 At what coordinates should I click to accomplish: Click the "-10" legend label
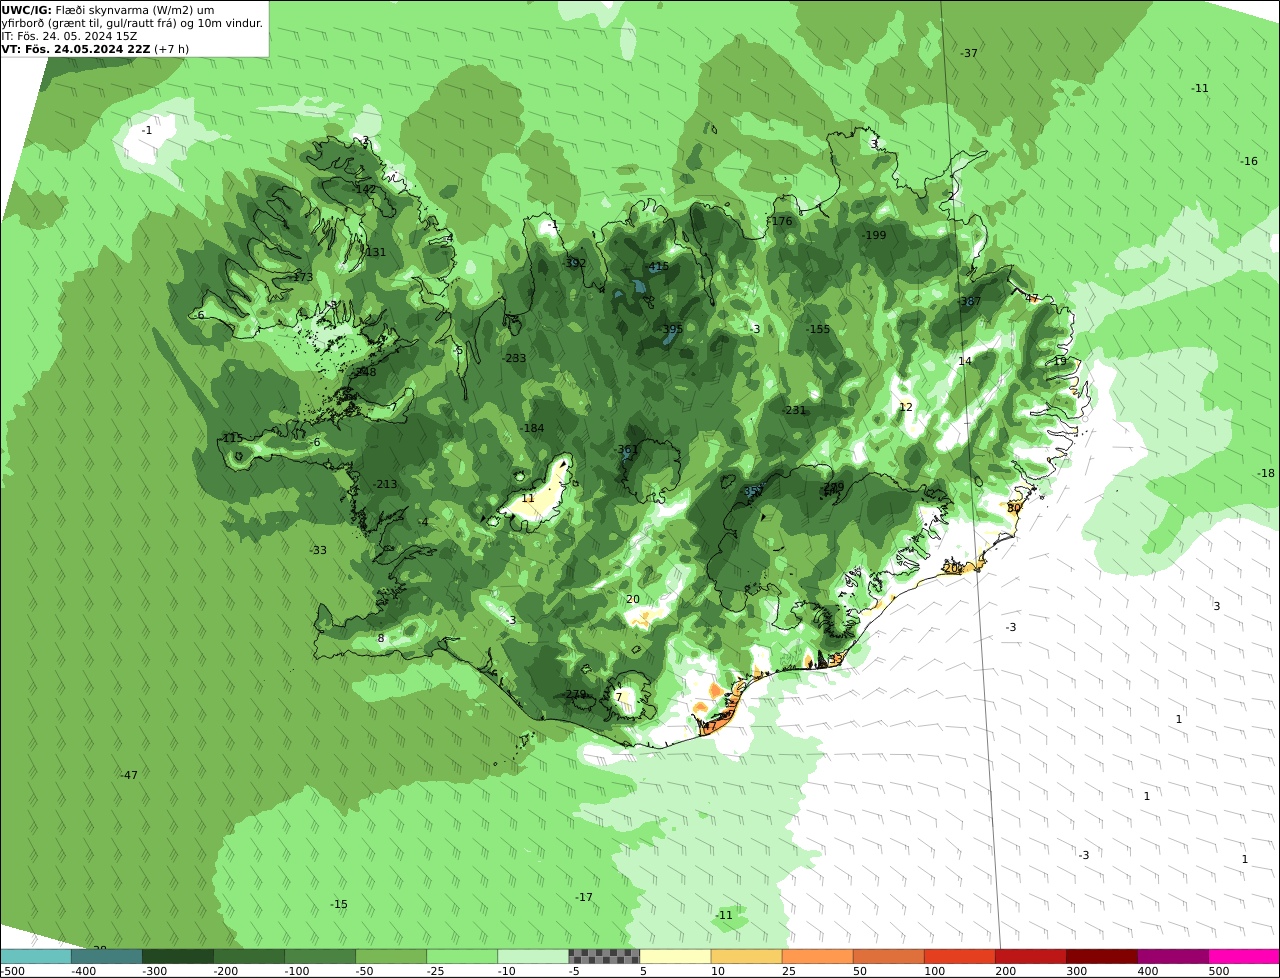507,971
